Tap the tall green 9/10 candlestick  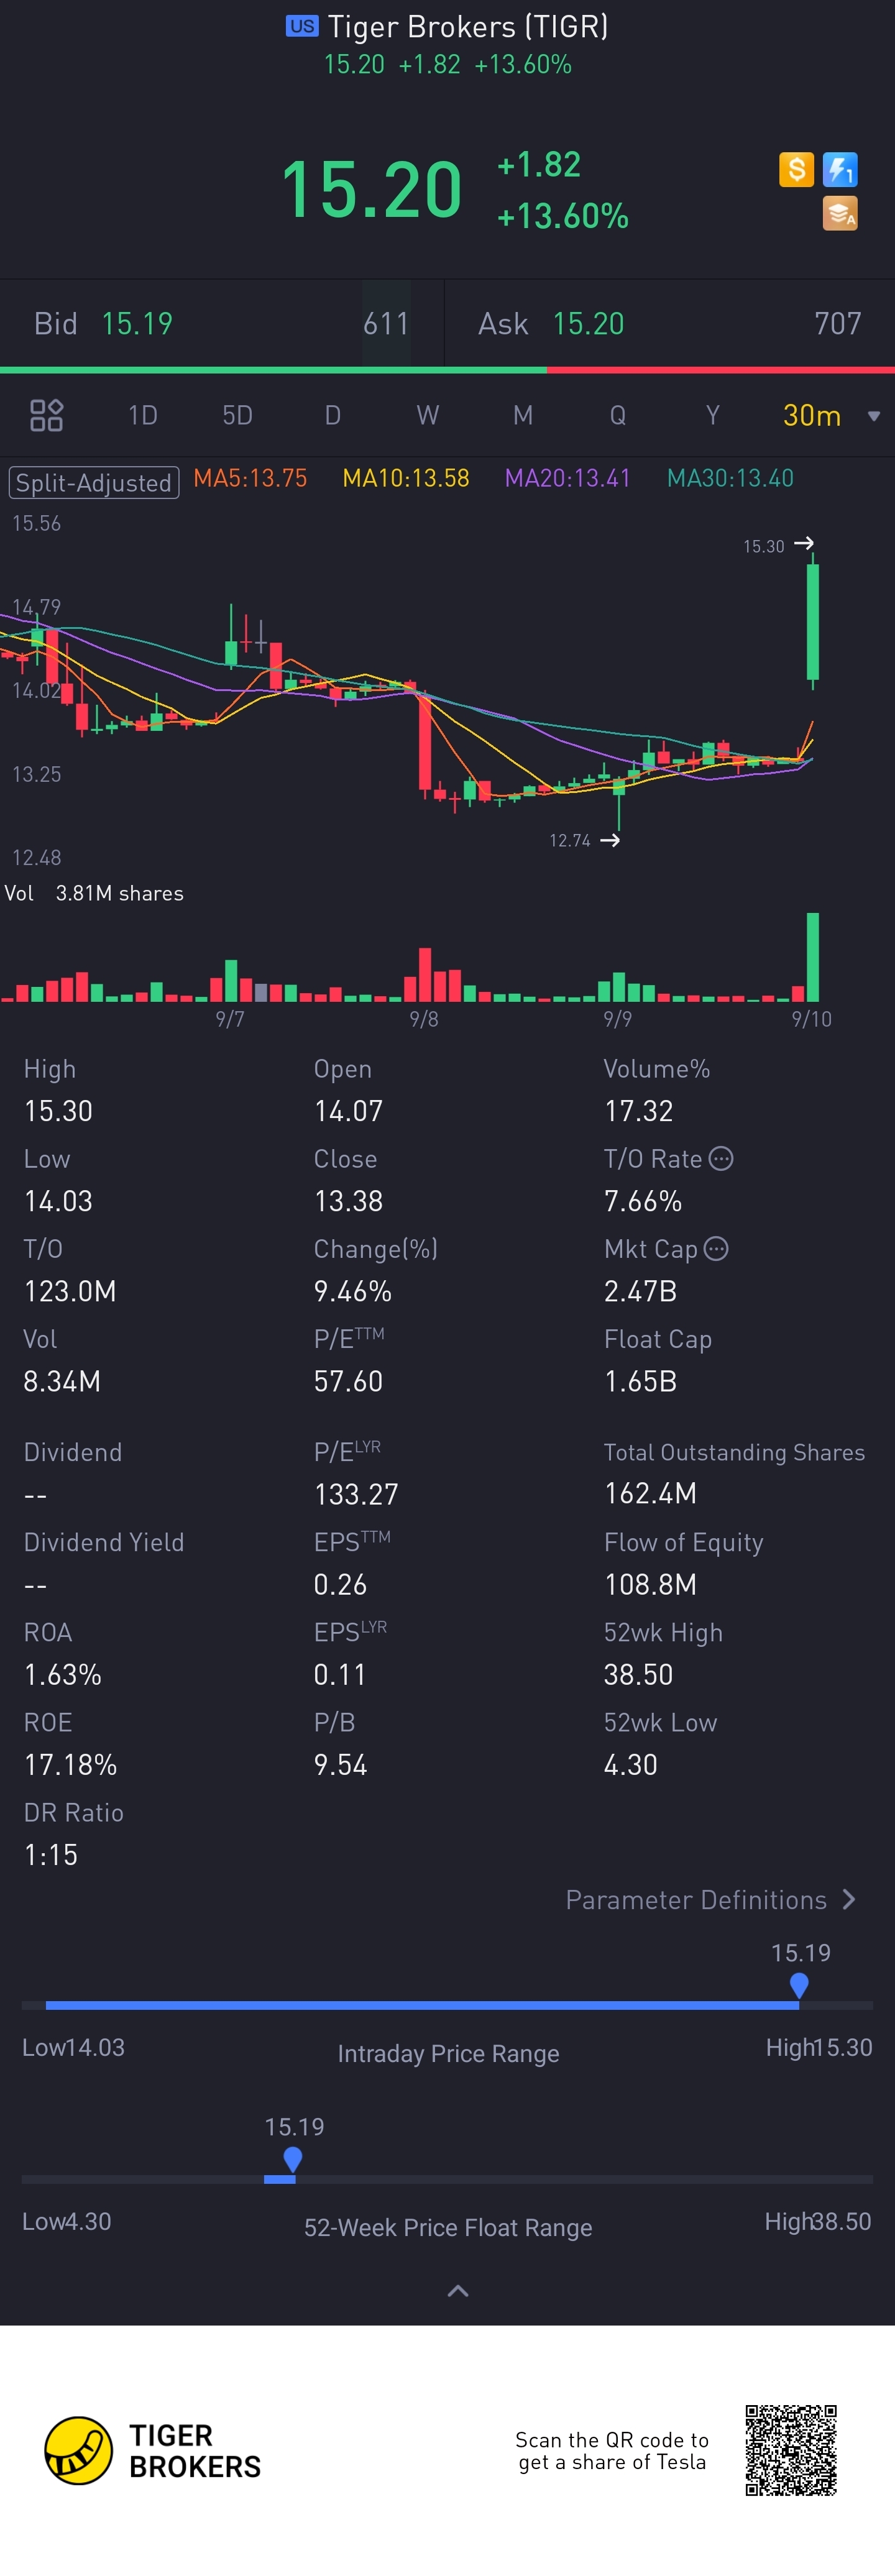(x=813, y=622)
